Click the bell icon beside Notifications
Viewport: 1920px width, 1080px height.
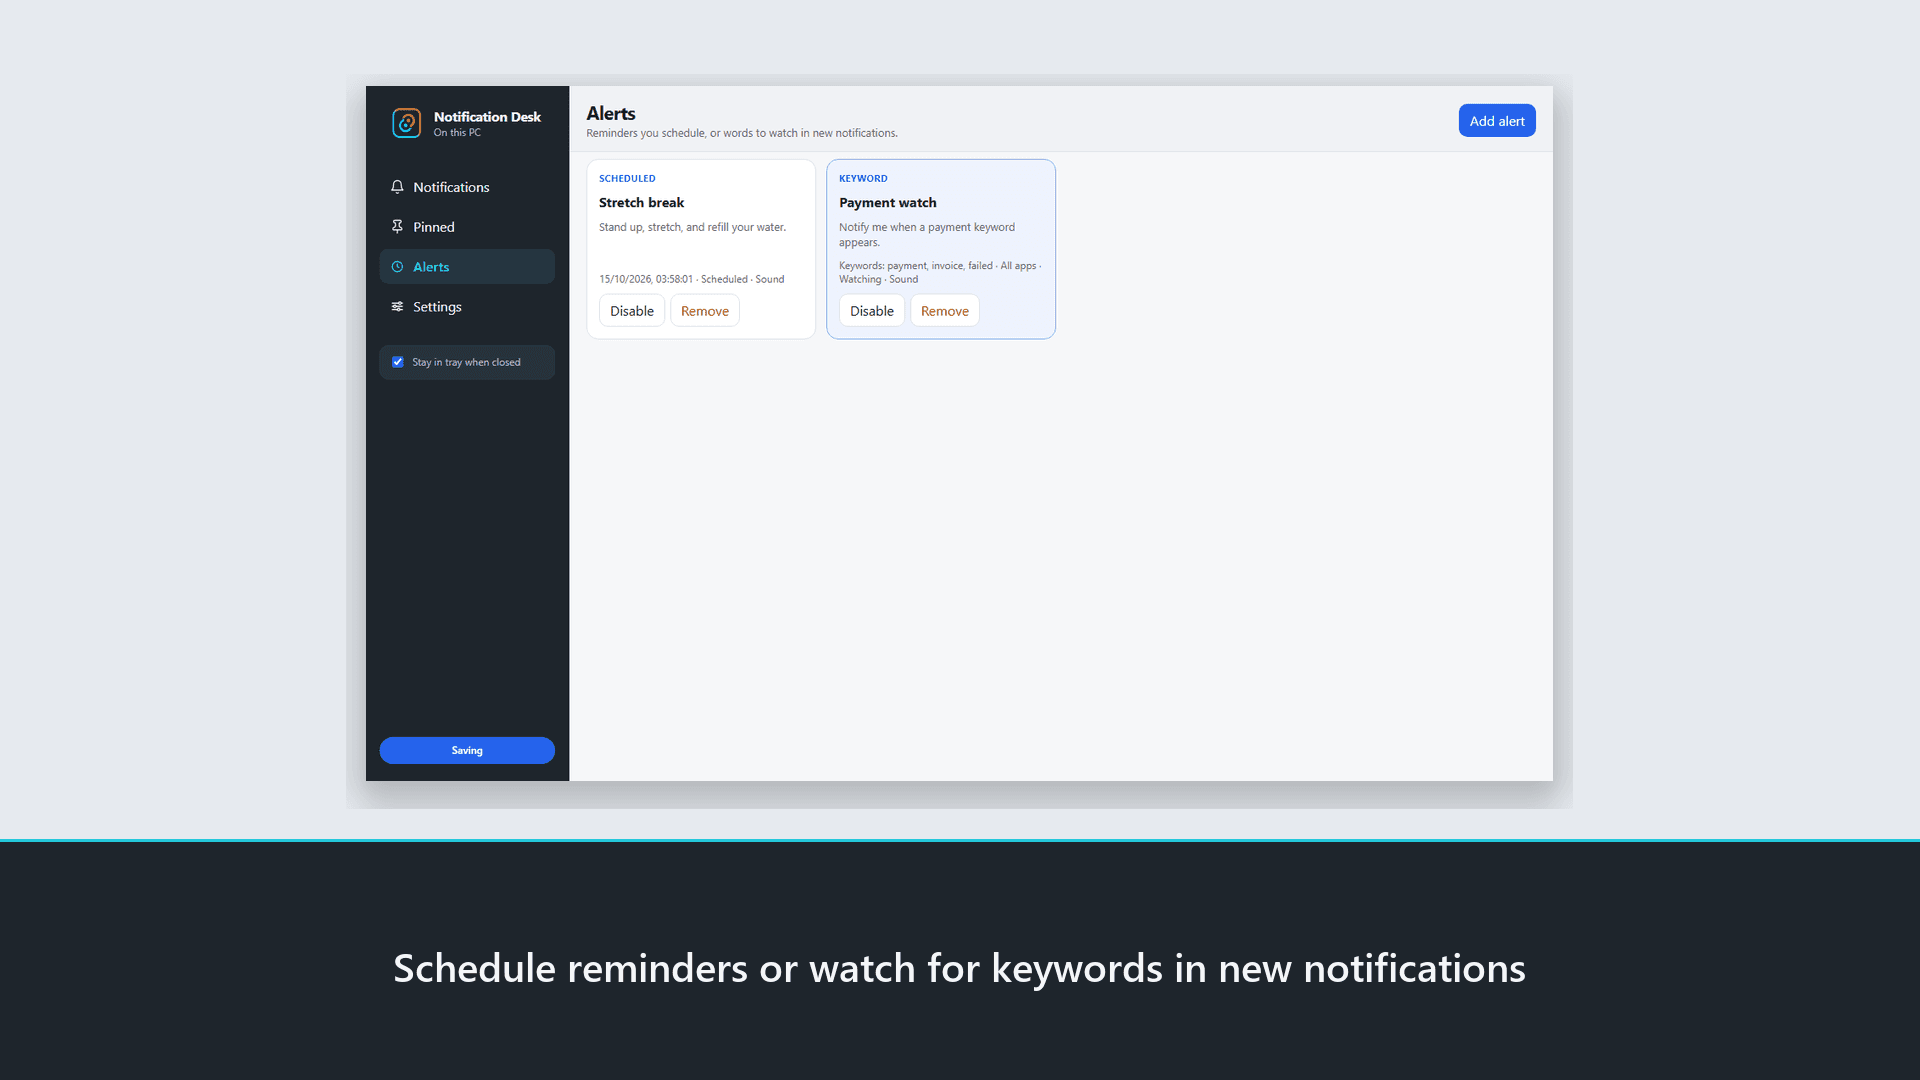[397, 187]
